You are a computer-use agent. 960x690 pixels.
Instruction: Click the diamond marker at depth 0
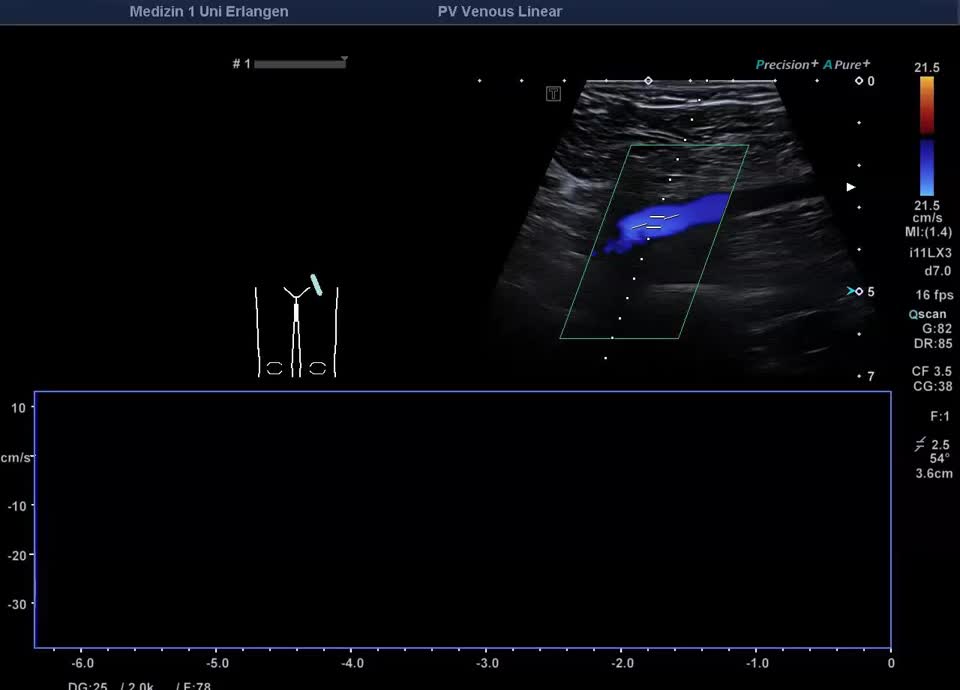(x=858, y=81)
